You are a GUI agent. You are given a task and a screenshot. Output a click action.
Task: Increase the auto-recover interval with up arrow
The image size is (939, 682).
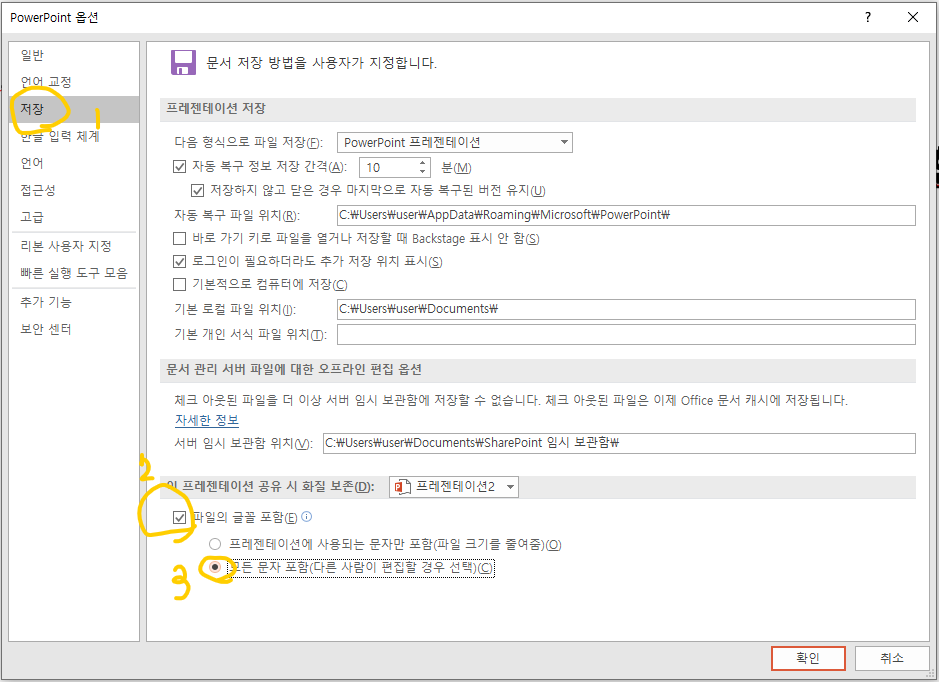point(422,162)
